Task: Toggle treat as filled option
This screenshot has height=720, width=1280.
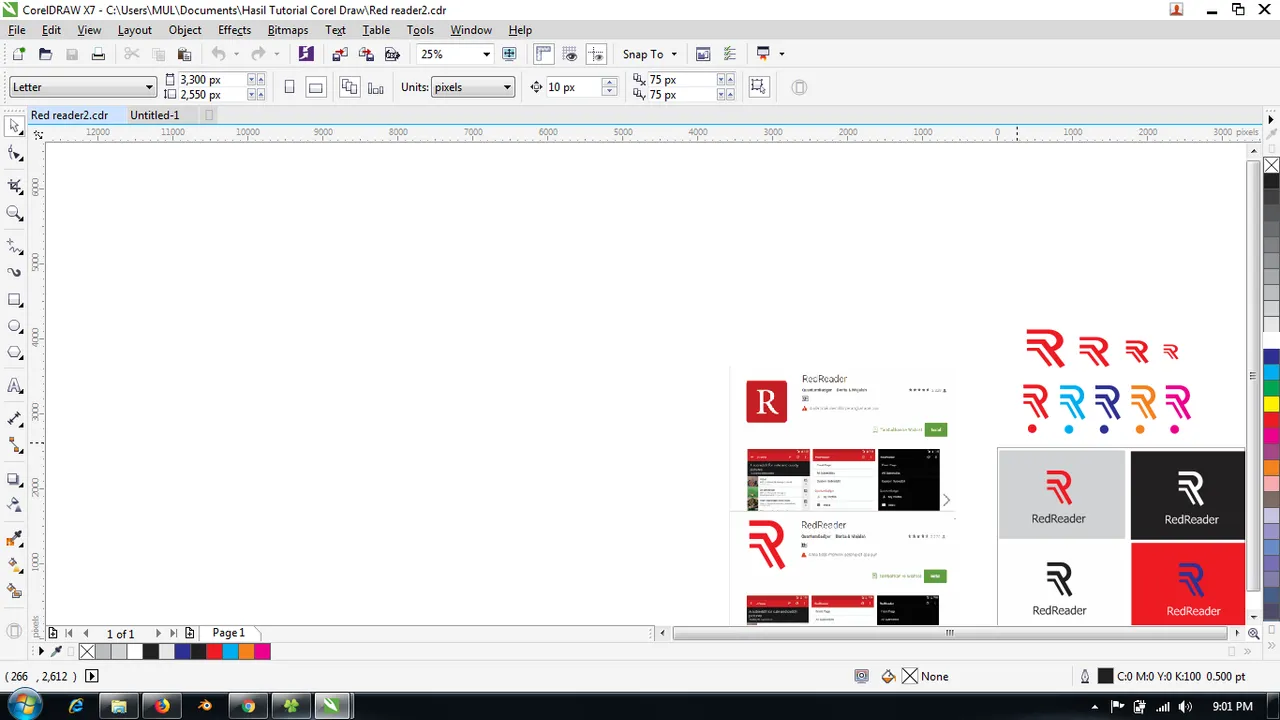Action: (758, 87)
